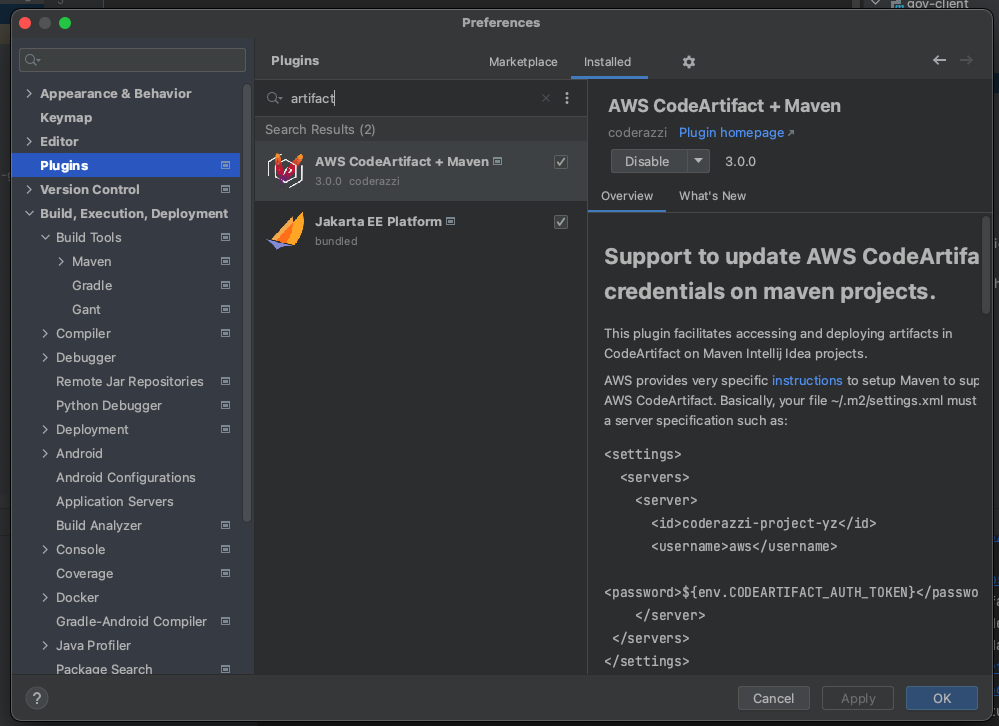
Task: Expand the Docker node
Action: pyautogui.click(x=45, y=597)
